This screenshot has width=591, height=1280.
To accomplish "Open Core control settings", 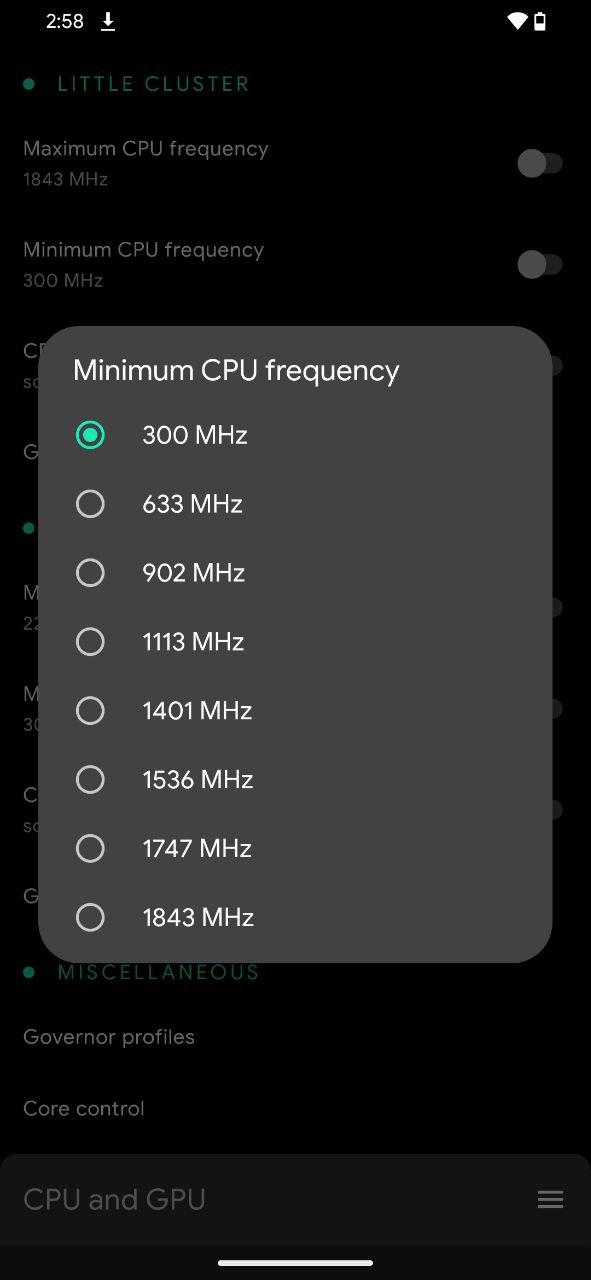I will pos(84,1108).
